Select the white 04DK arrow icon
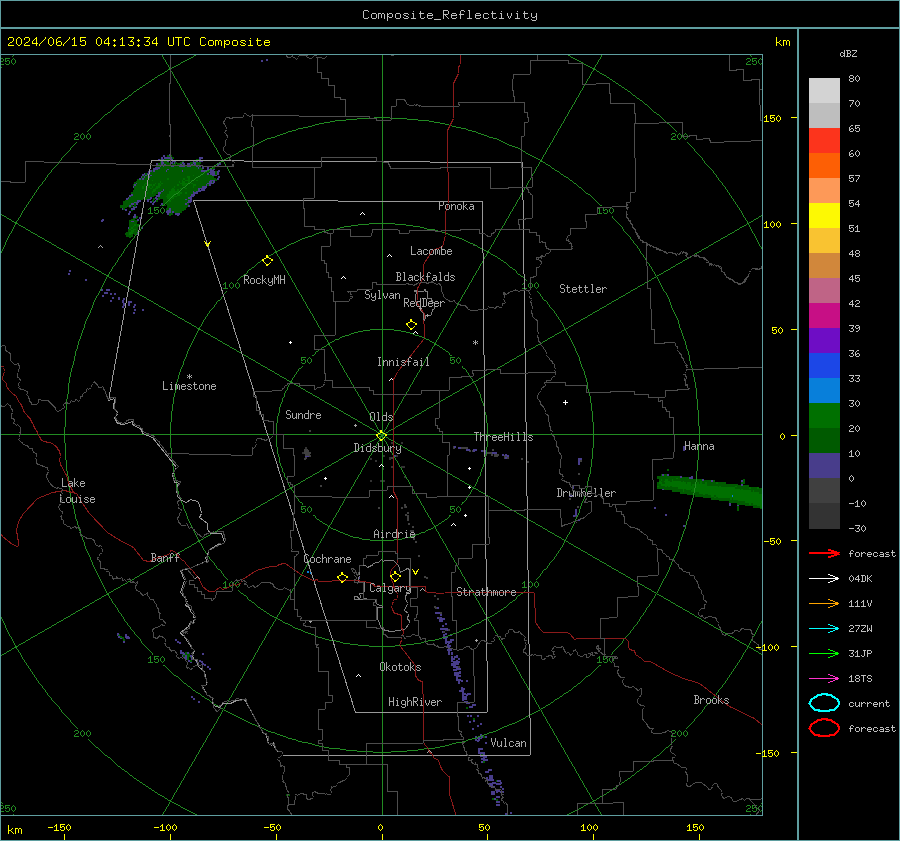The height and width of the screenshot is (841, 900). 824,579
